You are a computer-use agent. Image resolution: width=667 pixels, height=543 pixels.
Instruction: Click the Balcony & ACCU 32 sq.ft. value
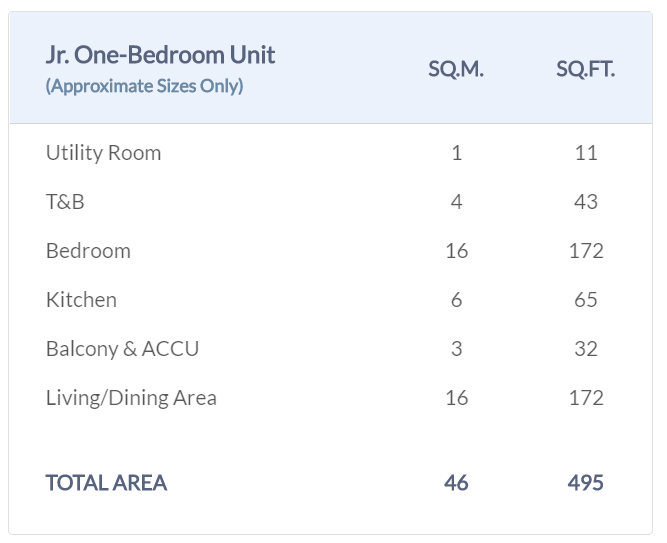click(586, 349)
